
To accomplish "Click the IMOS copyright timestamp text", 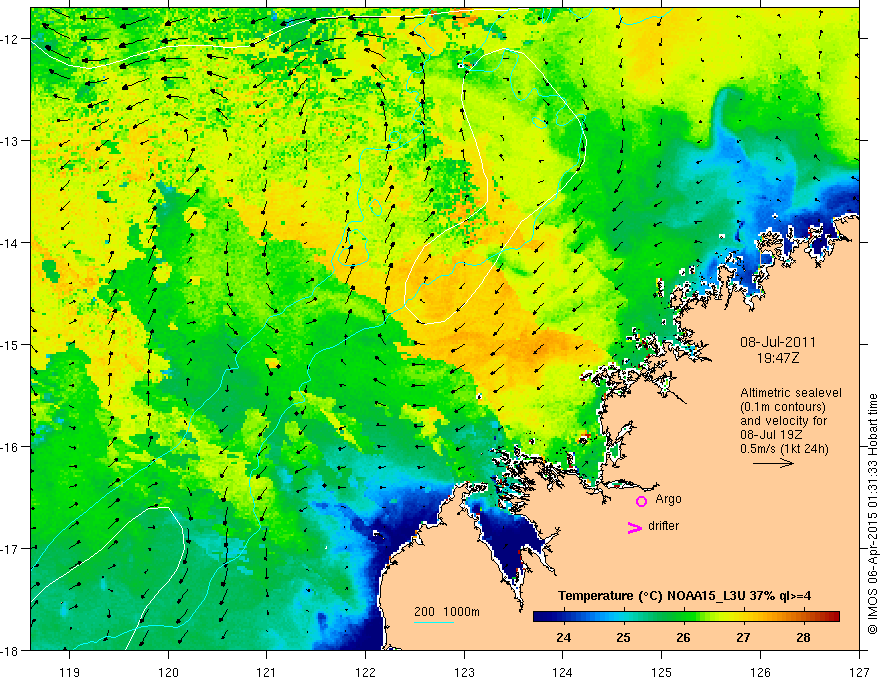I will (872, 514).
